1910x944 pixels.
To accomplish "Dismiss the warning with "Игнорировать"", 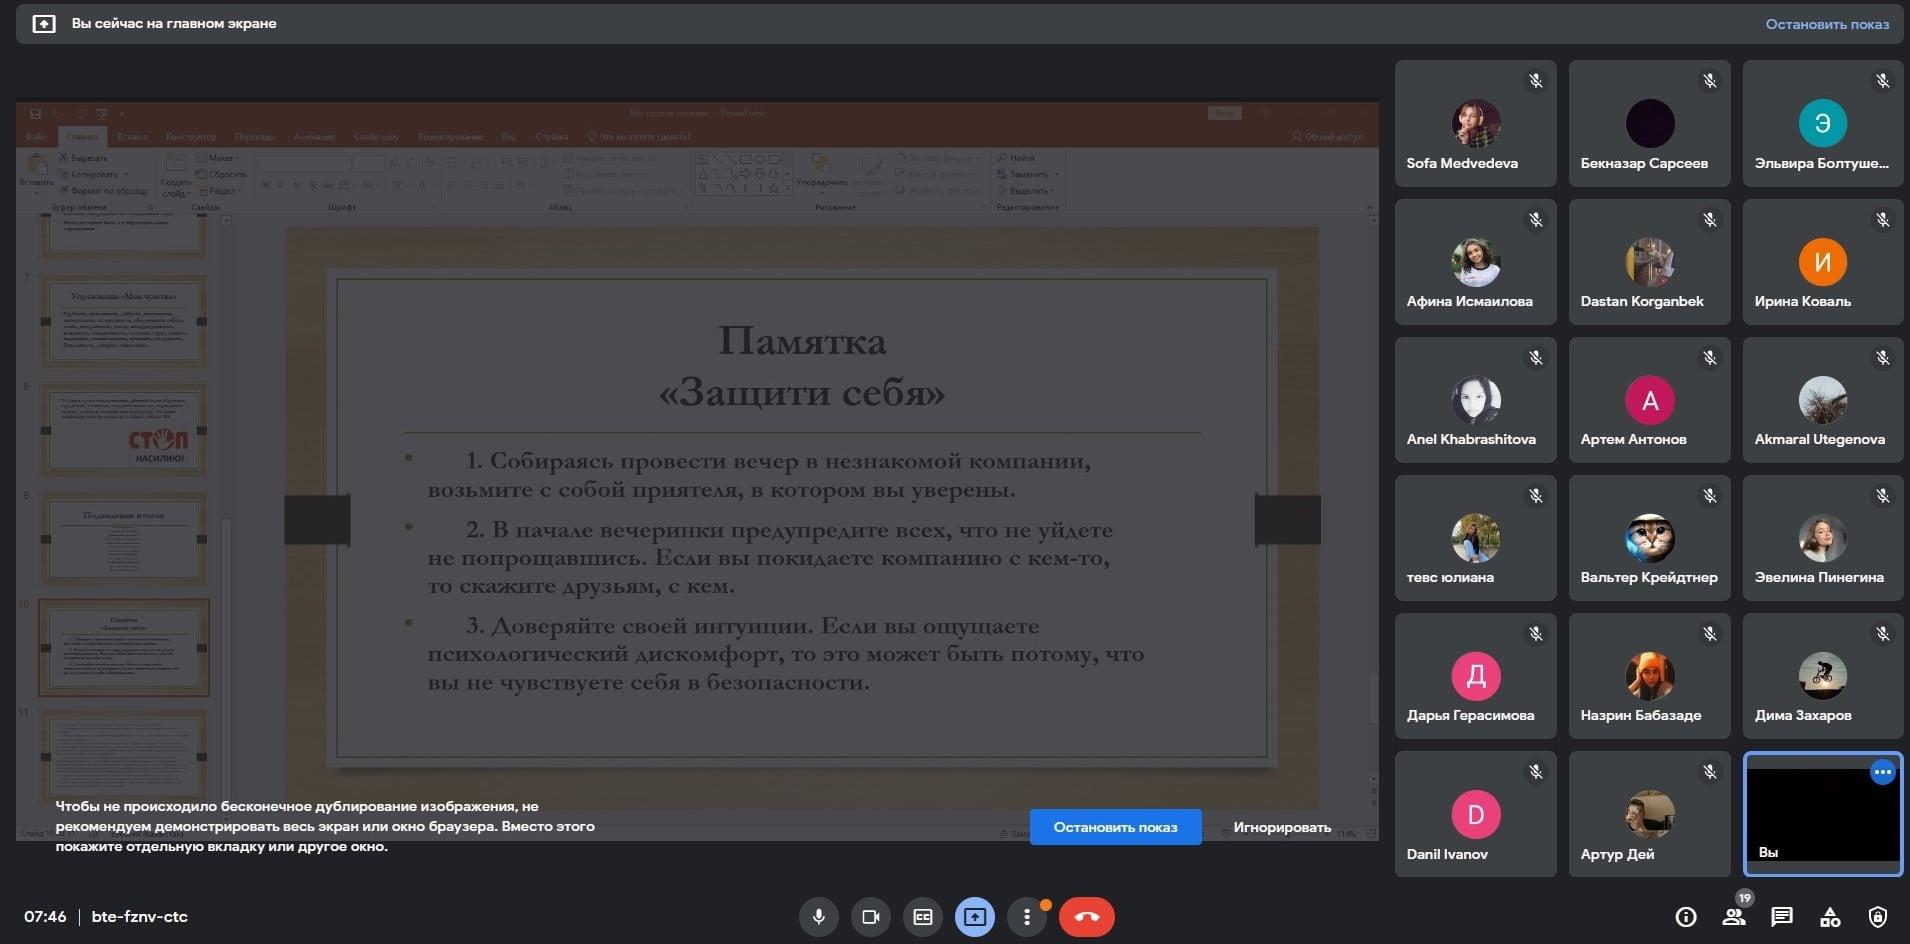I will 1281,827.
